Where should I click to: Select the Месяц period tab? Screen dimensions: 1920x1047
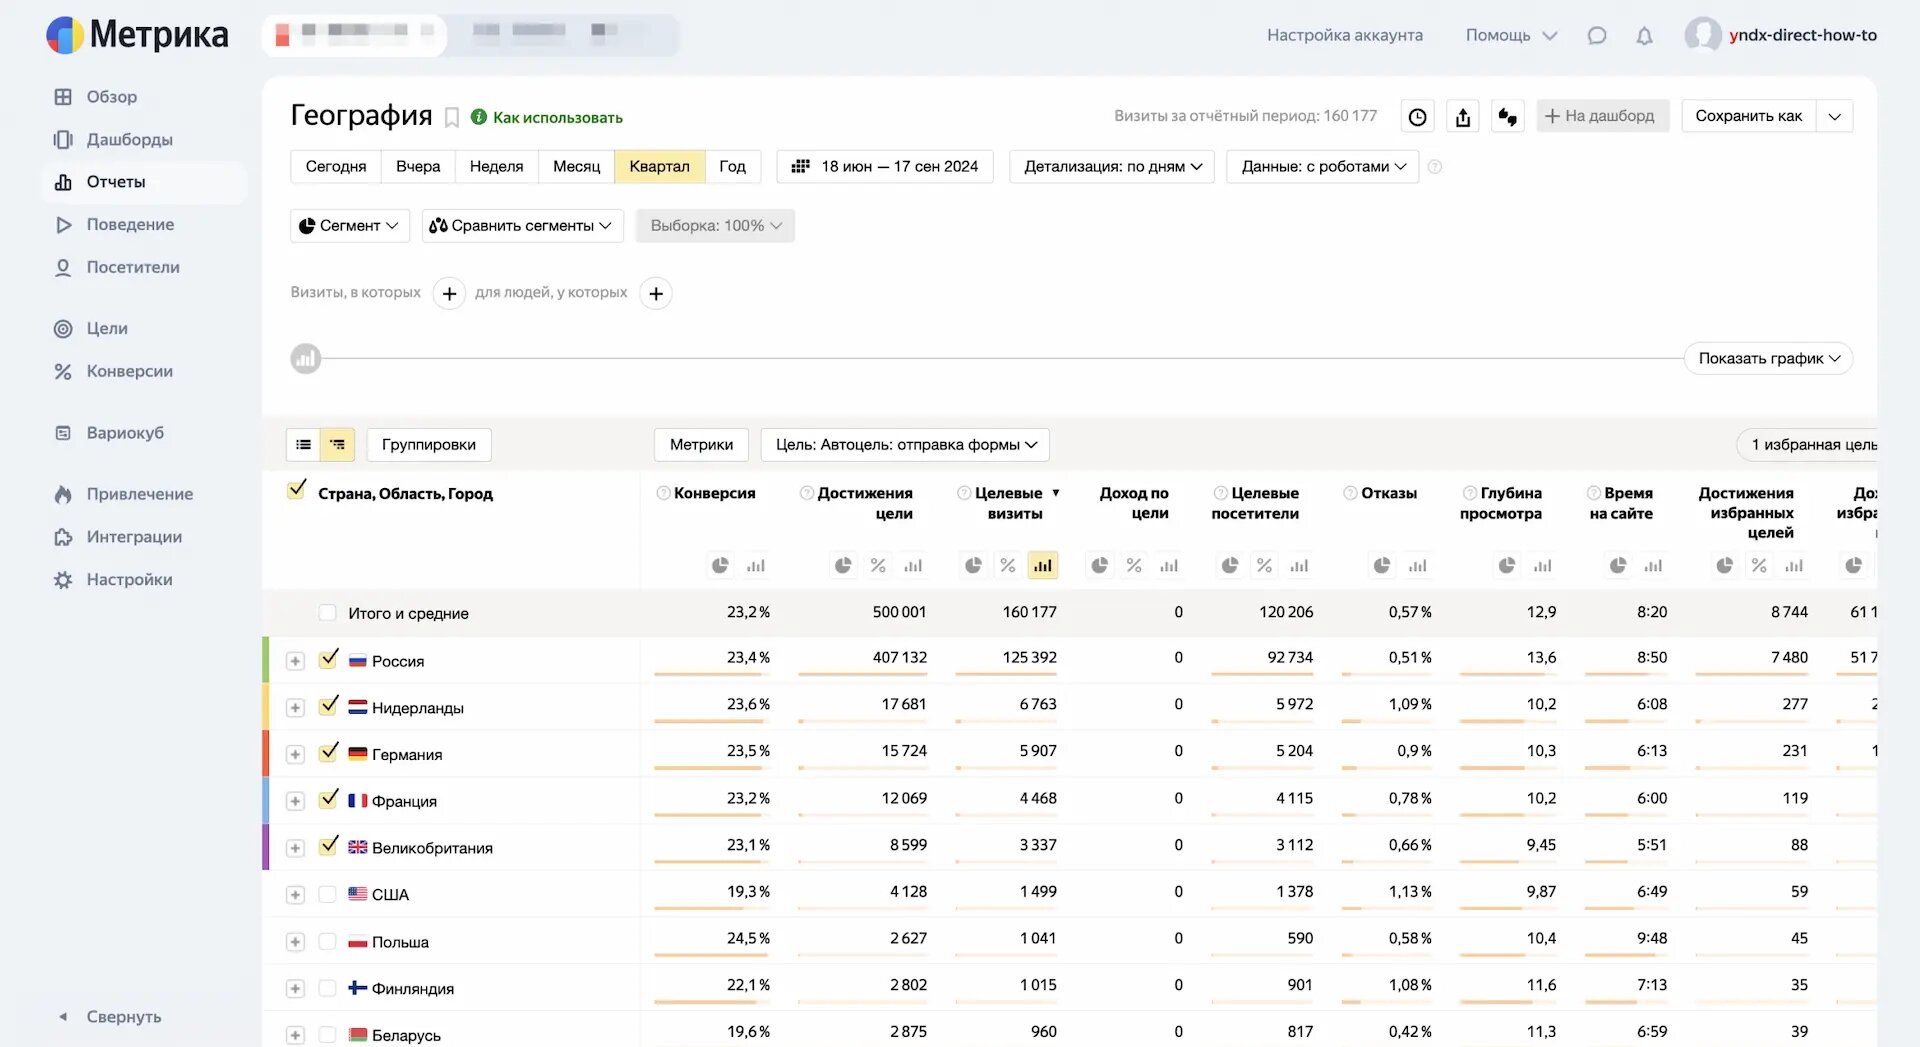(576, 167)
